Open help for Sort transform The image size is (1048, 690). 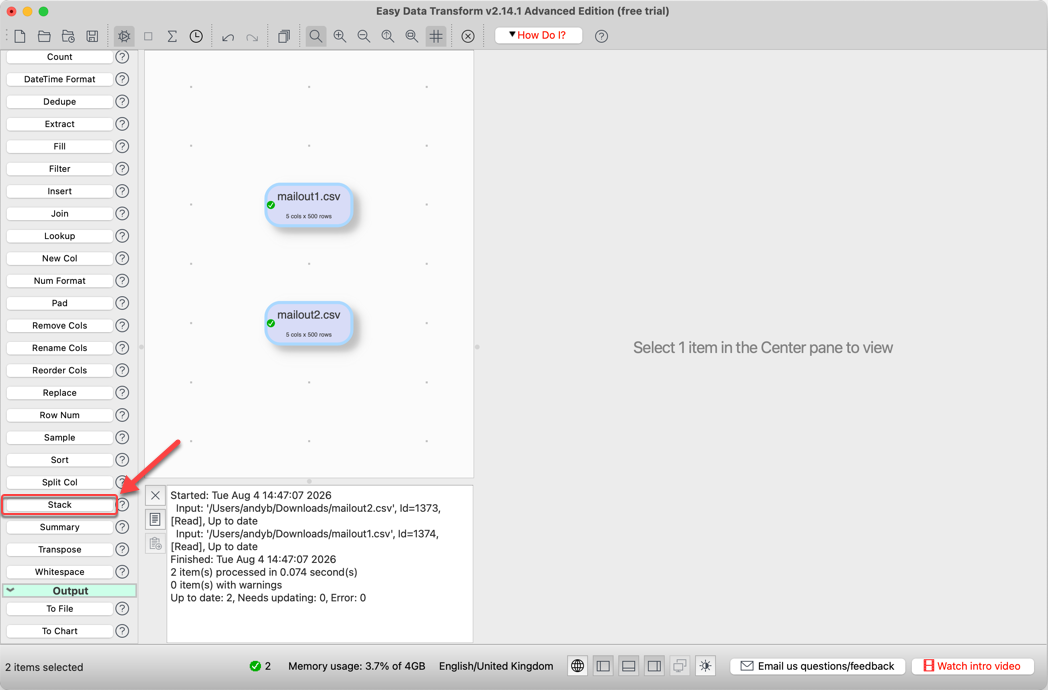[122, 460]
